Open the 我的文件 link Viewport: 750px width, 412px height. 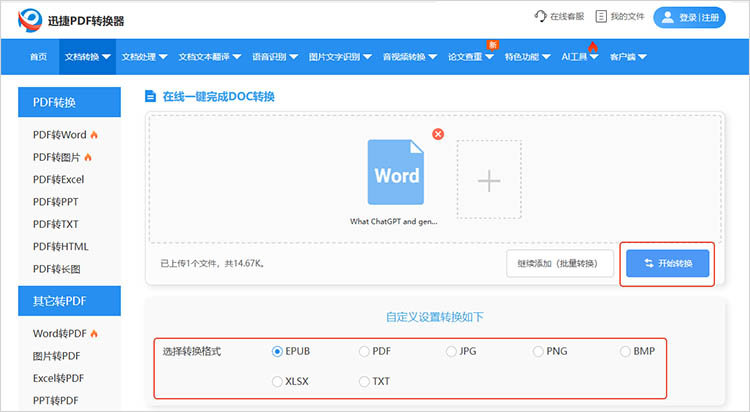tap(627, 17)
